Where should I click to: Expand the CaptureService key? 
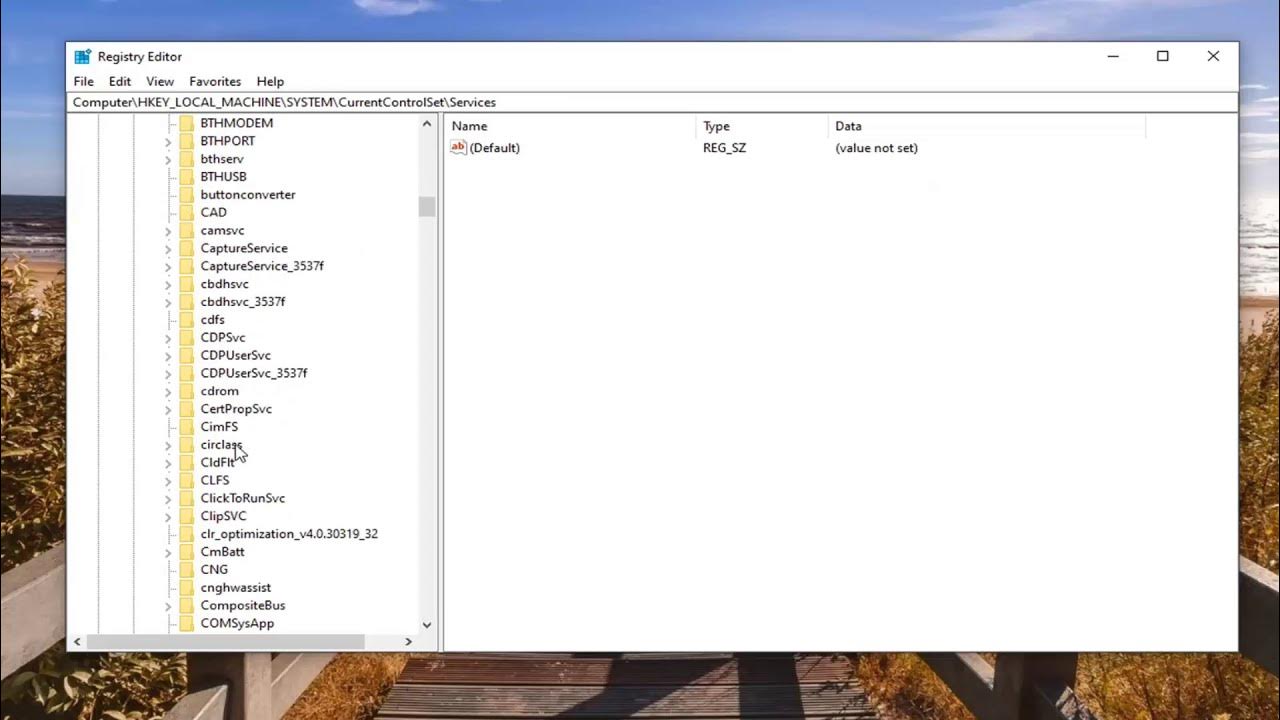coord(168,248)
